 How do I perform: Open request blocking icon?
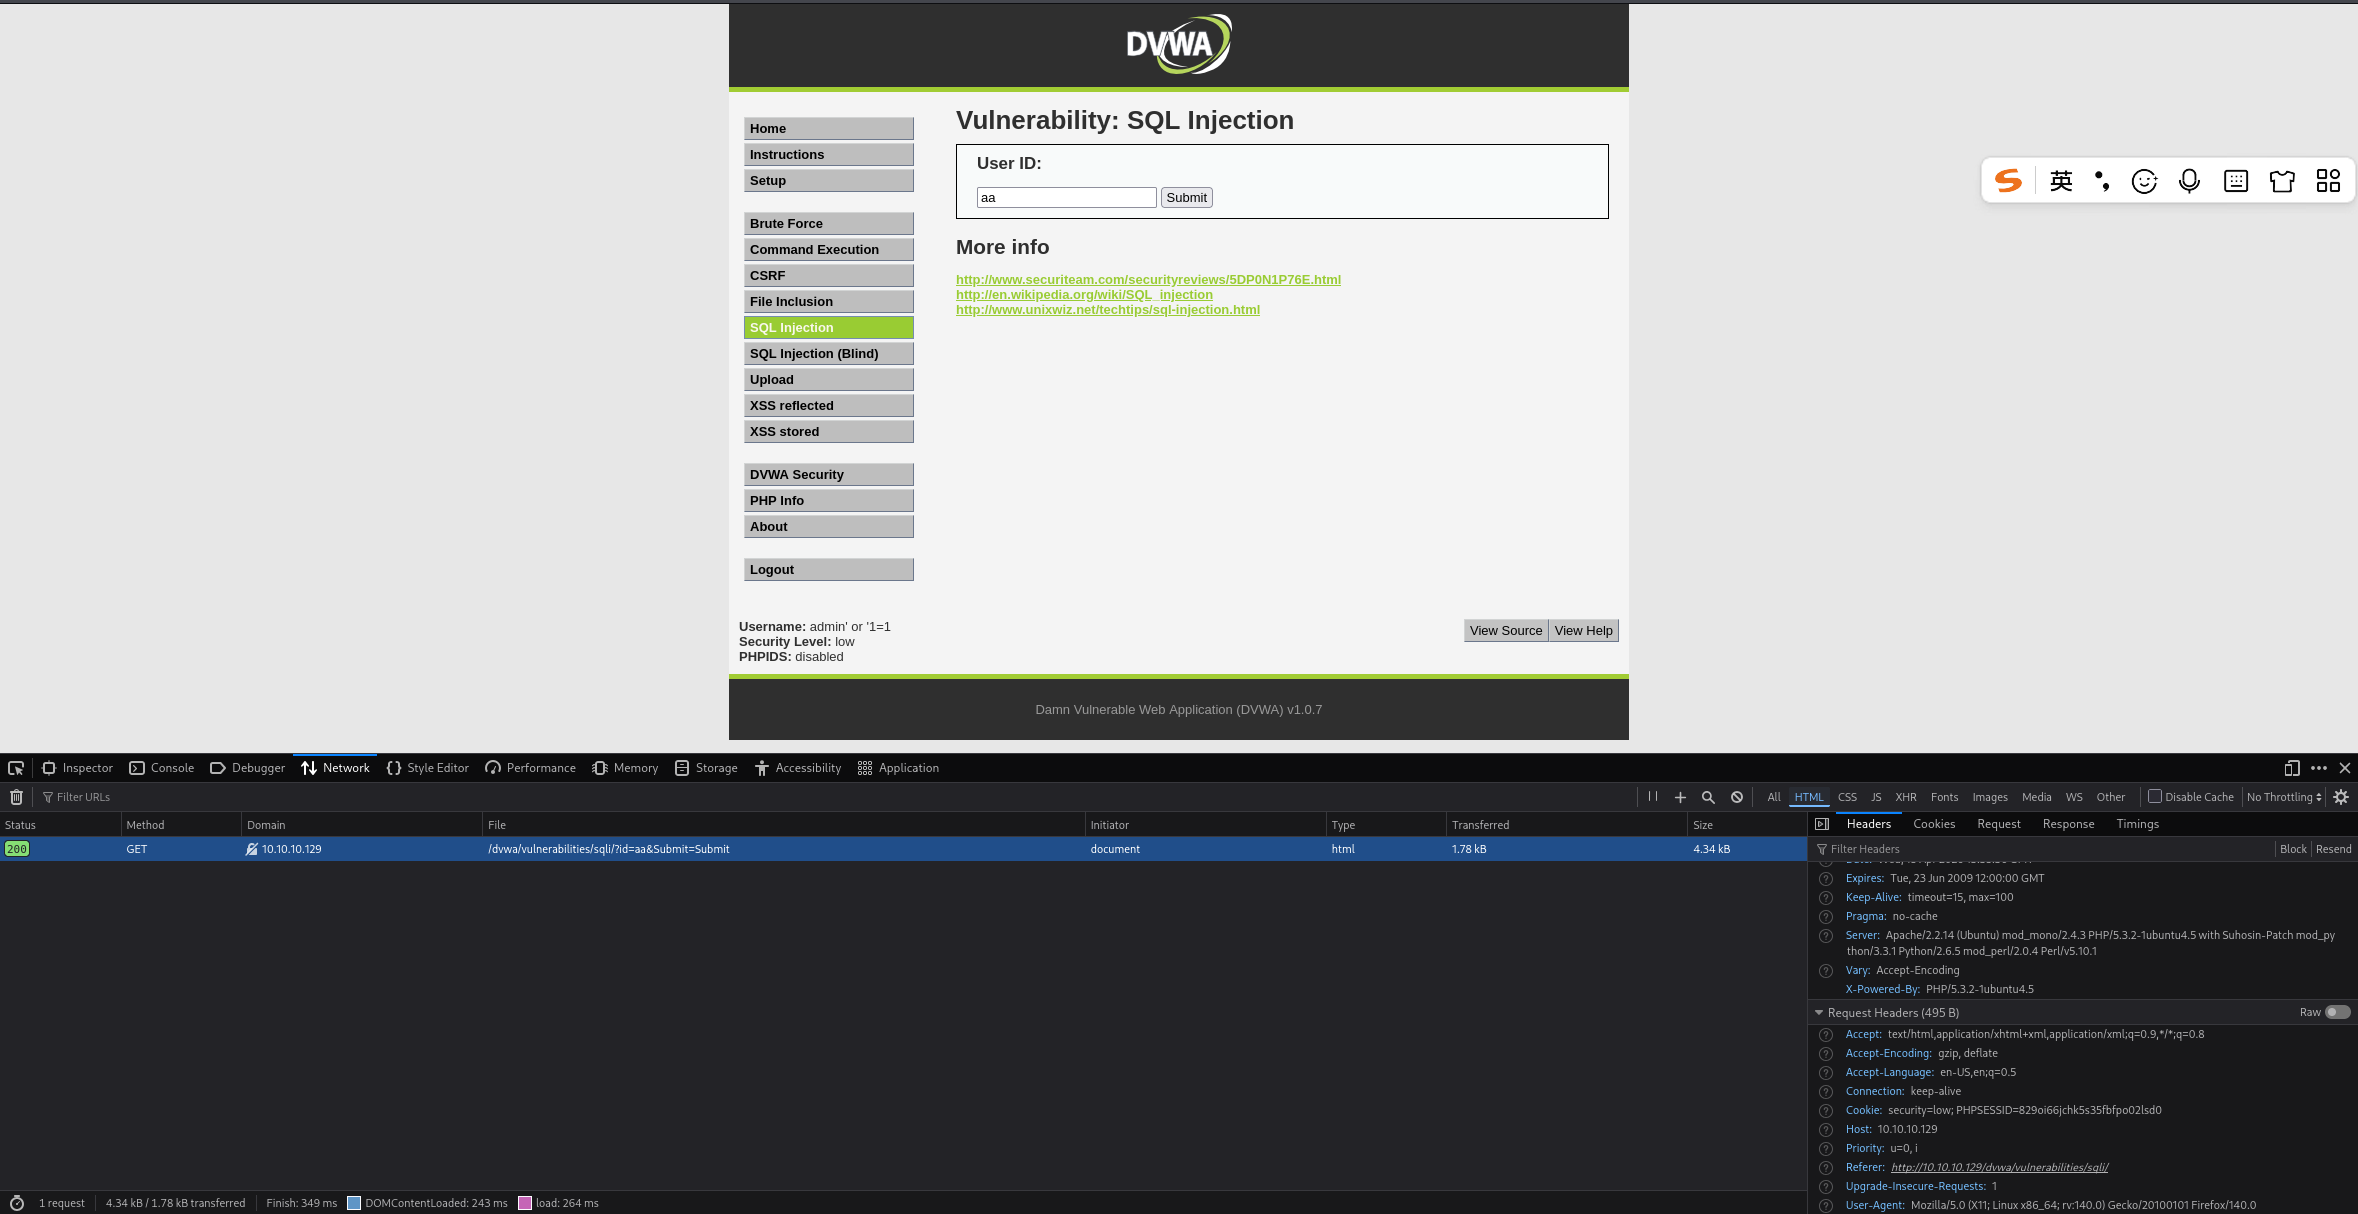click(1737, 797)
